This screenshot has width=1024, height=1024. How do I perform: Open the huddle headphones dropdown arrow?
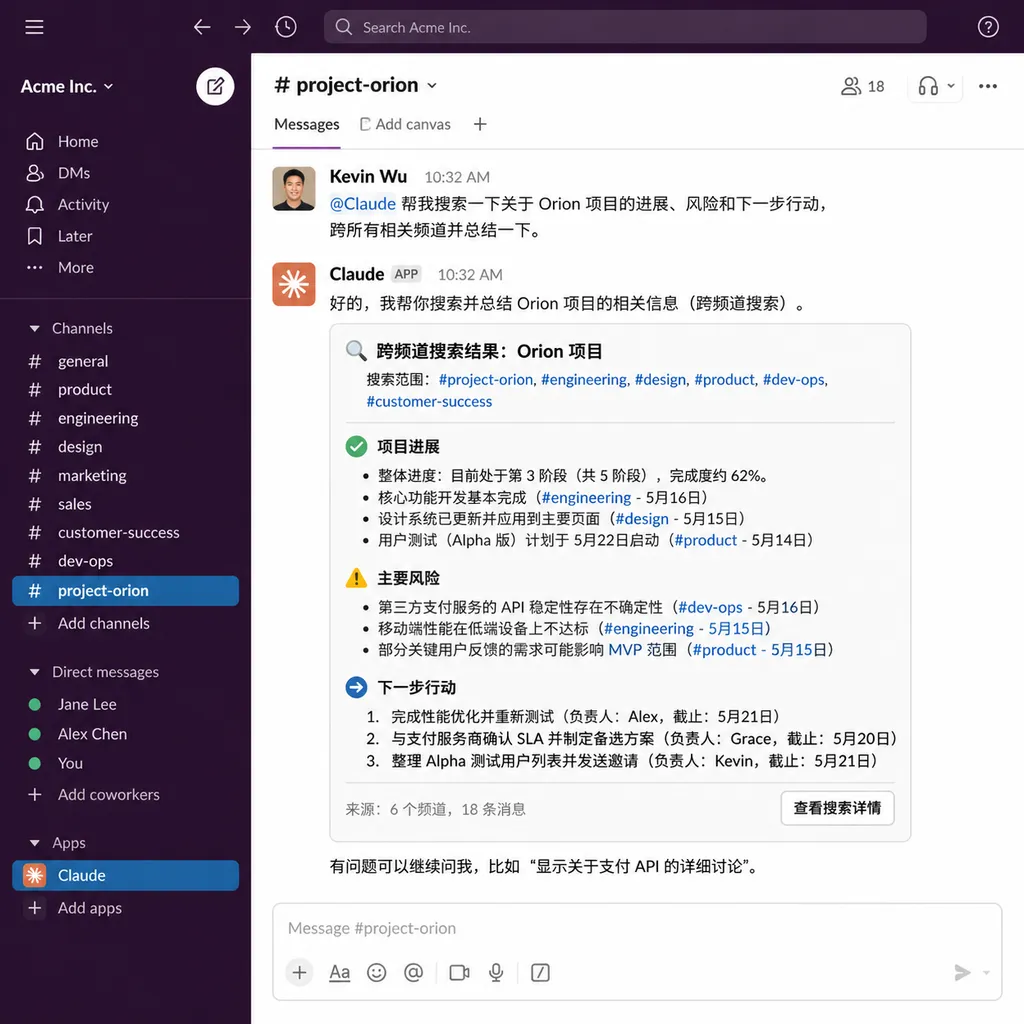pos(951,86)
